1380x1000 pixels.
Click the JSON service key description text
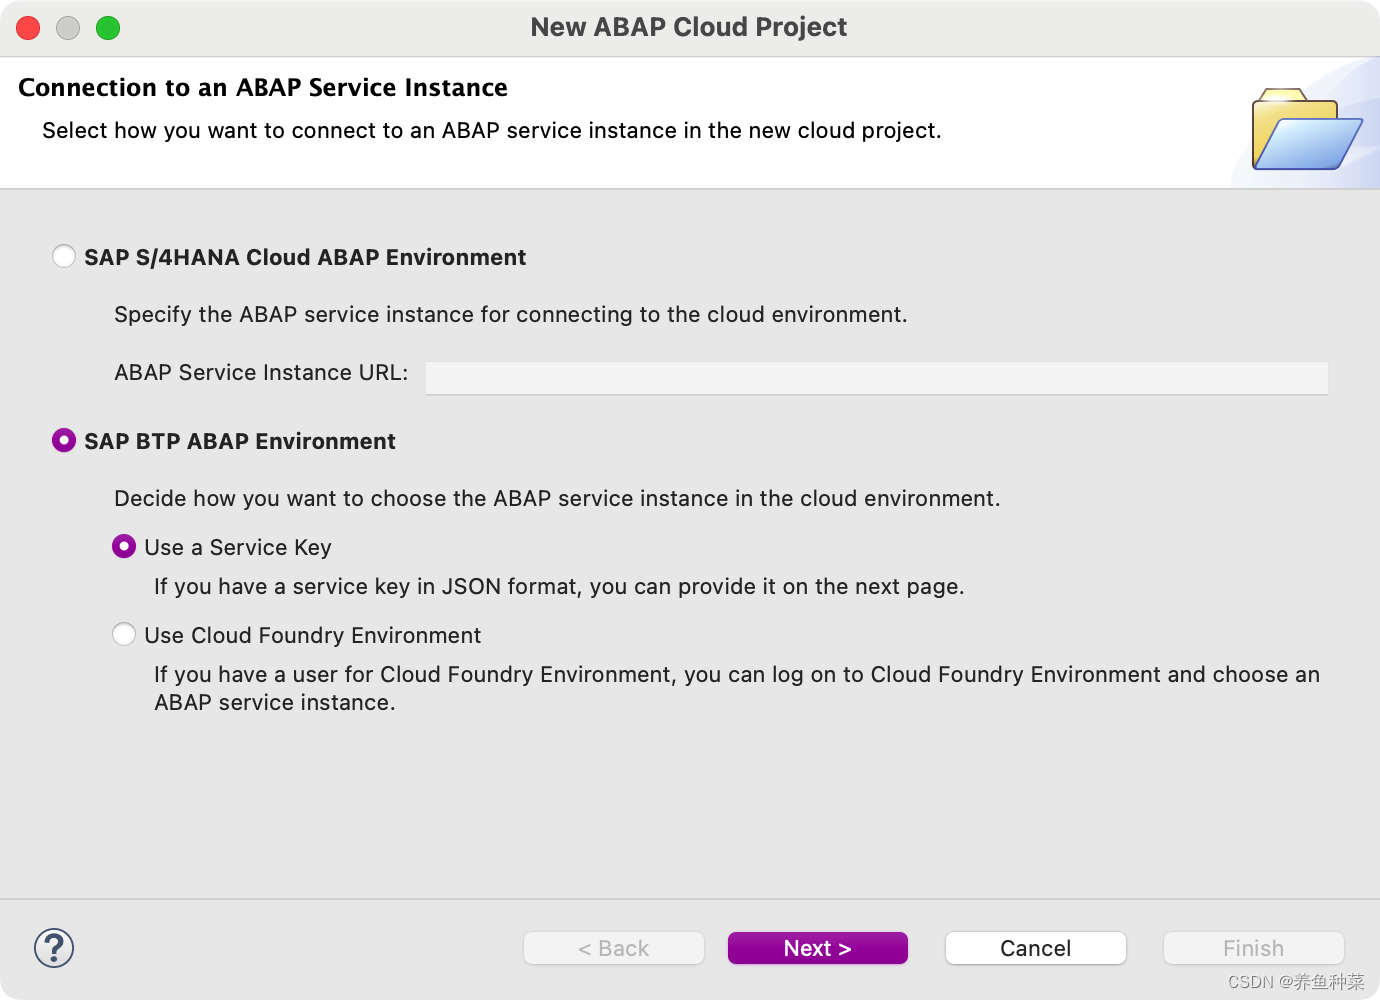pos(559,587)
